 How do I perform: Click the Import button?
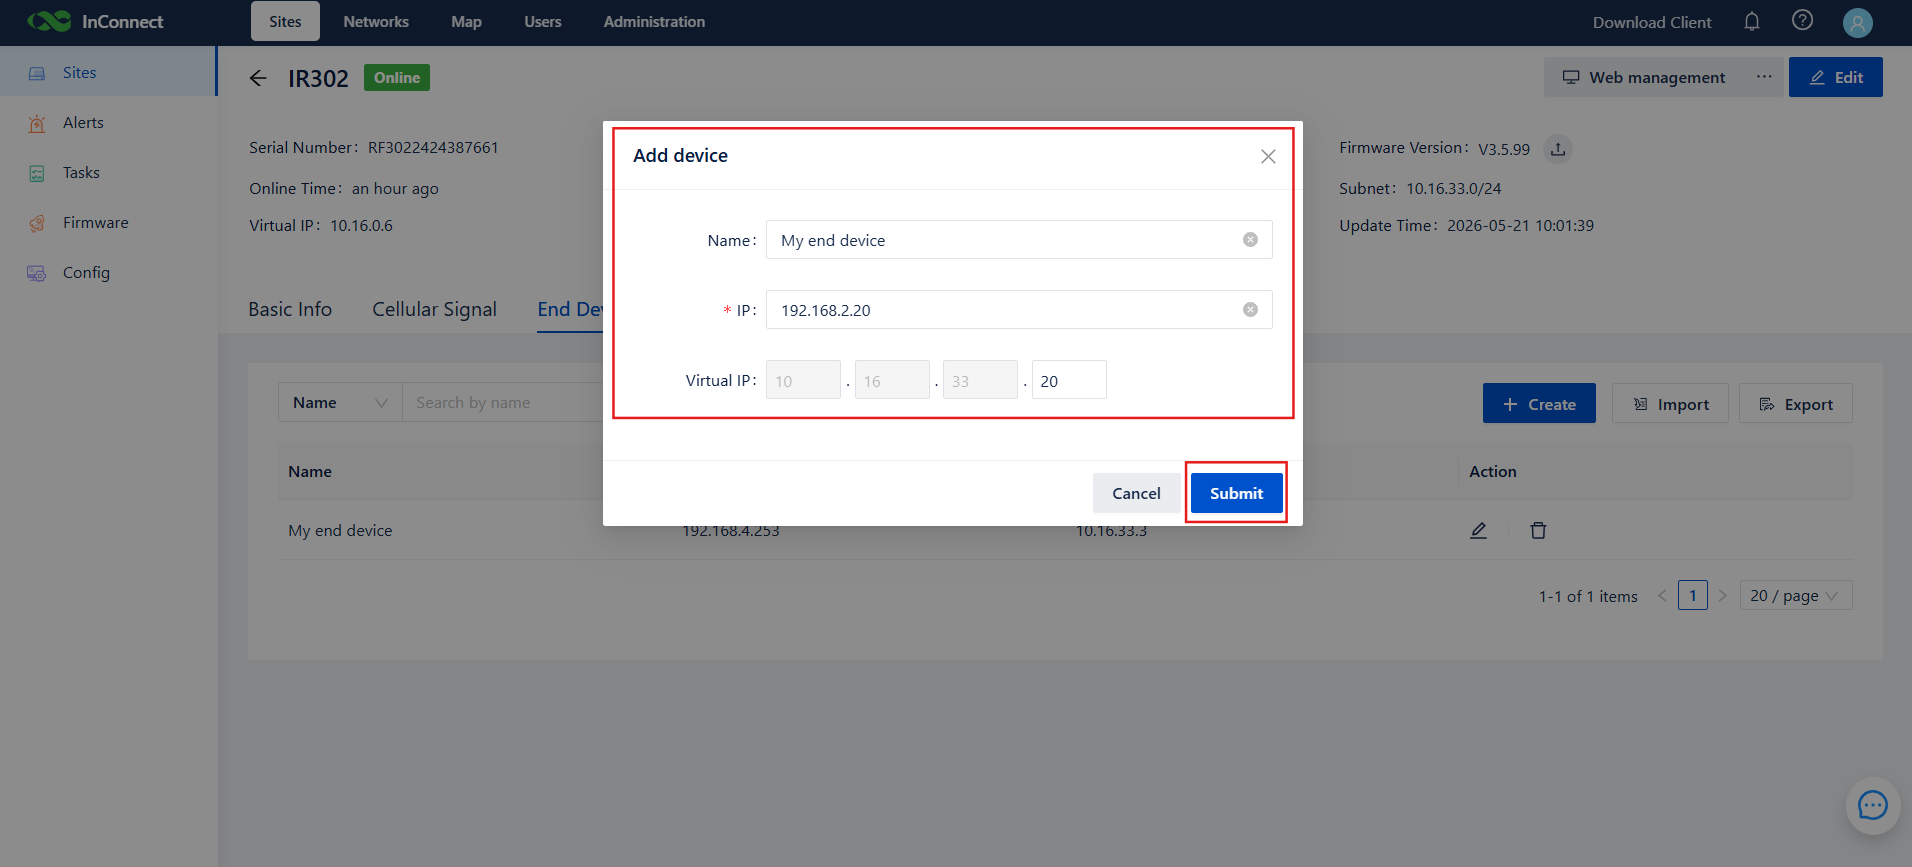(x=1670, y=403)
